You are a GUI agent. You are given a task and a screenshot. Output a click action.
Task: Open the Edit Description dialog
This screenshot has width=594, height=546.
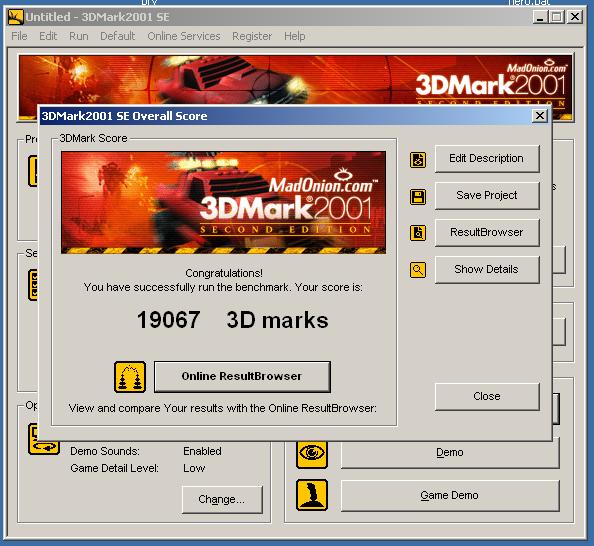[x=487, y=158]
